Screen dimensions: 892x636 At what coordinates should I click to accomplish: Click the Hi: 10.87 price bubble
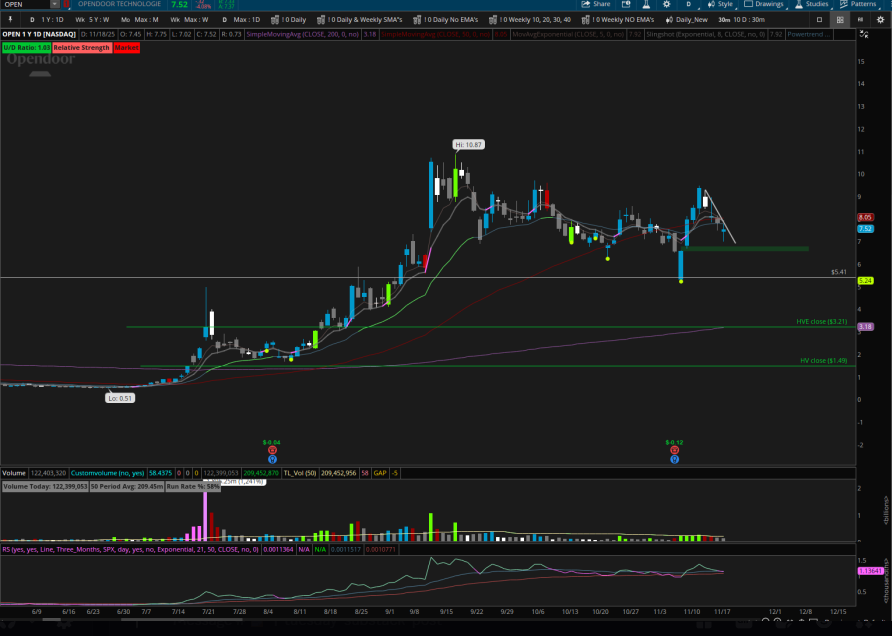coord(469,145)
